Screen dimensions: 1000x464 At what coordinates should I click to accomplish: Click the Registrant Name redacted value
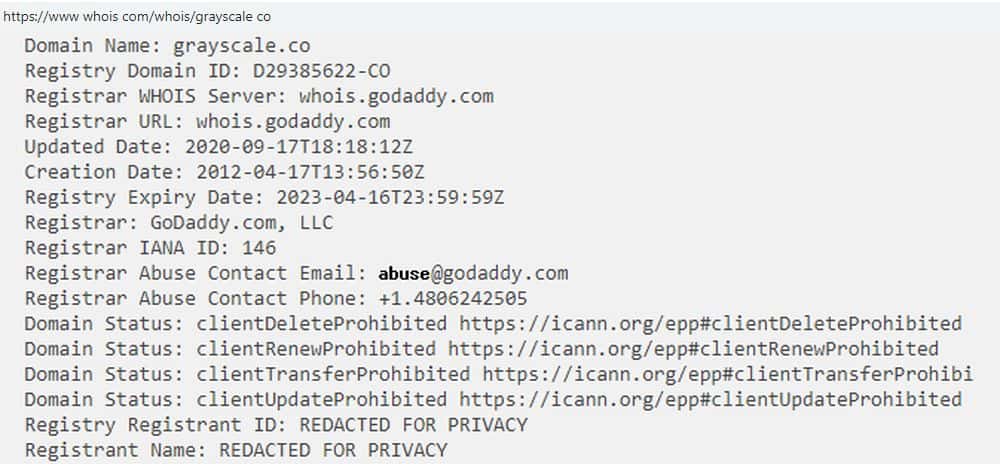[x=333, y=450]
